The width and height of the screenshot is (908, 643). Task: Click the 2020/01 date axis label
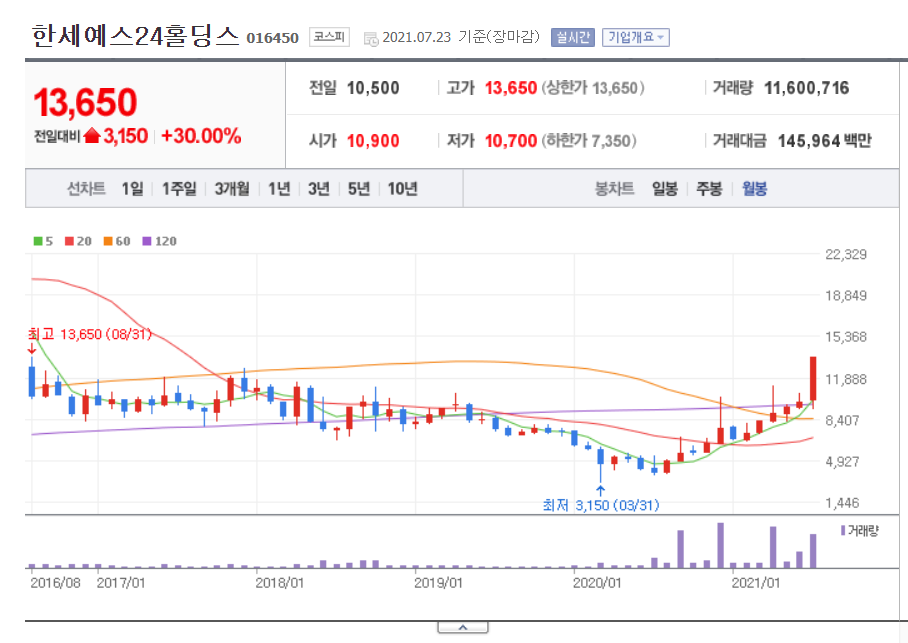(596, 583)
